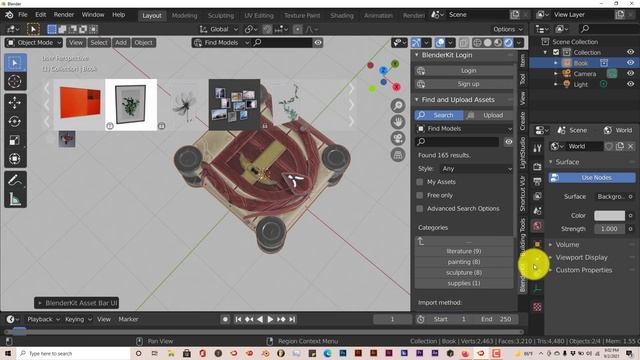This screenshot has width=640, height=360.
Task: Toggle auto keying record button
Action: [225, 319]
